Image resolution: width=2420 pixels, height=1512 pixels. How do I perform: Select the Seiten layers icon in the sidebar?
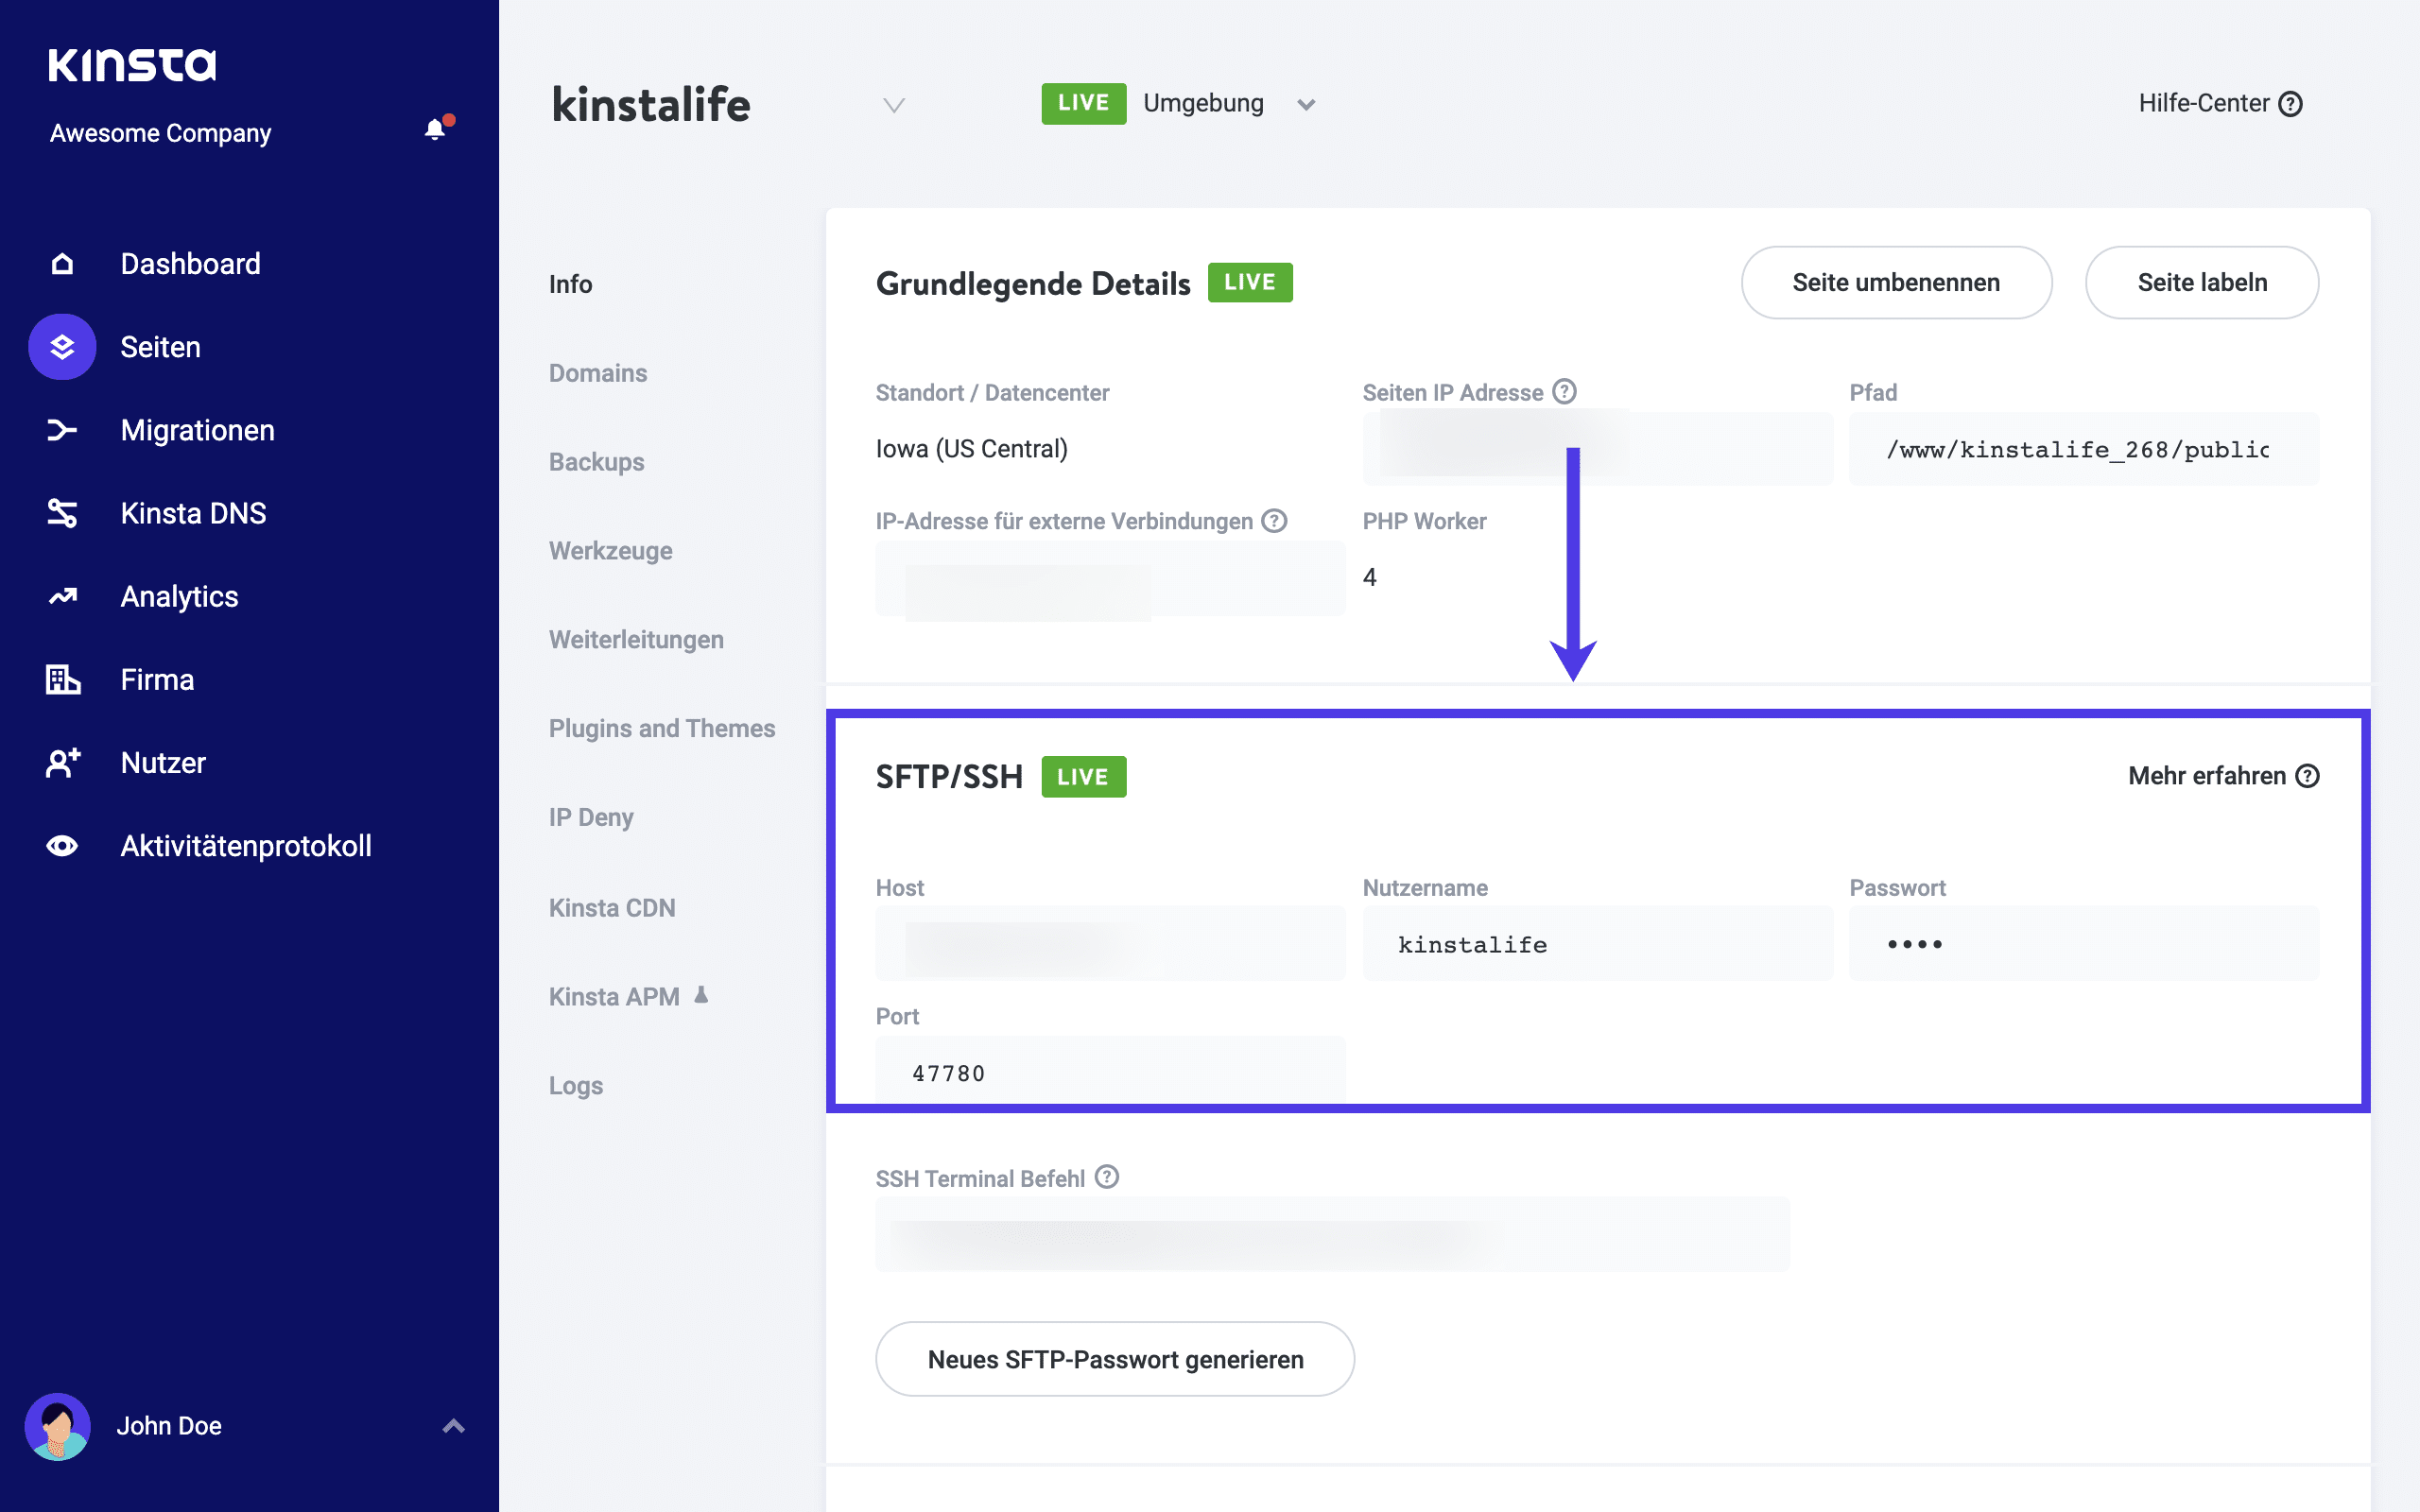pyautogui.click(x=62, y=347)
